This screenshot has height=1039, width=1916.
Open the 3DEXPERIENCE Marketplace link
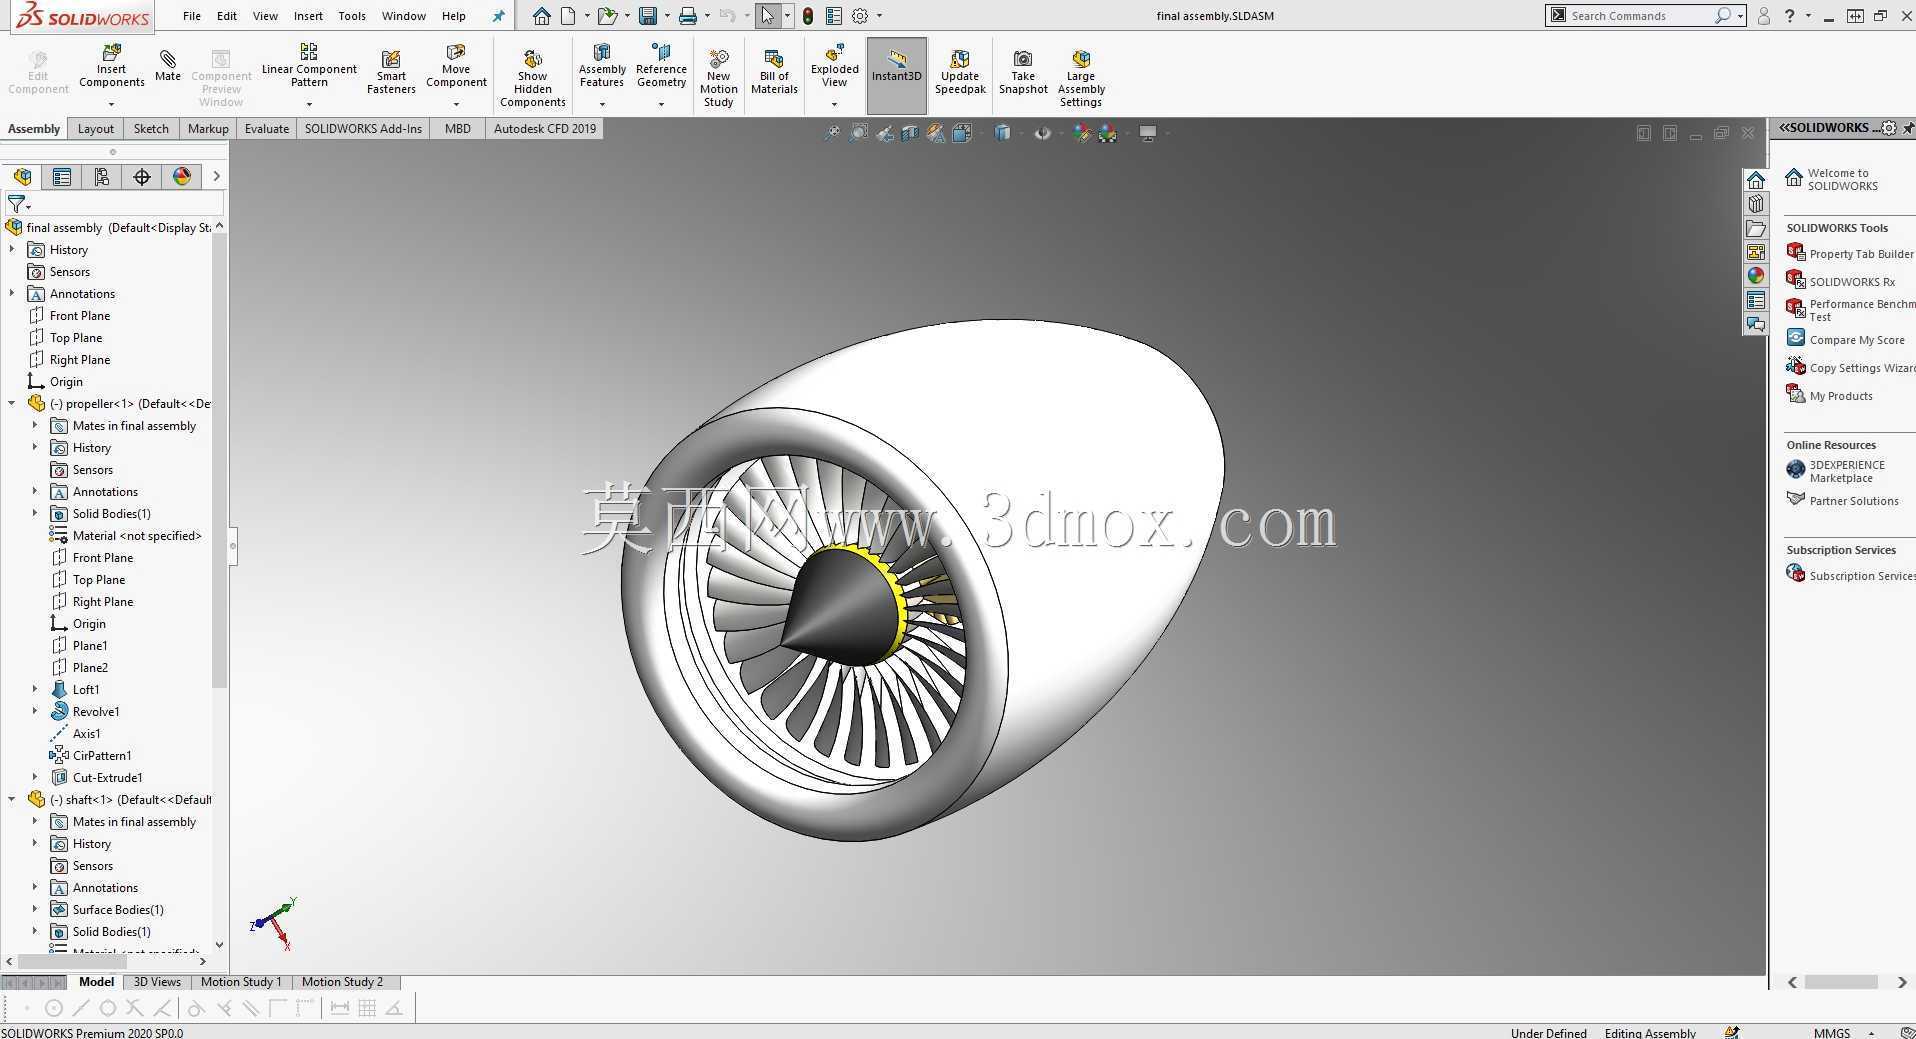(1836, 471)
